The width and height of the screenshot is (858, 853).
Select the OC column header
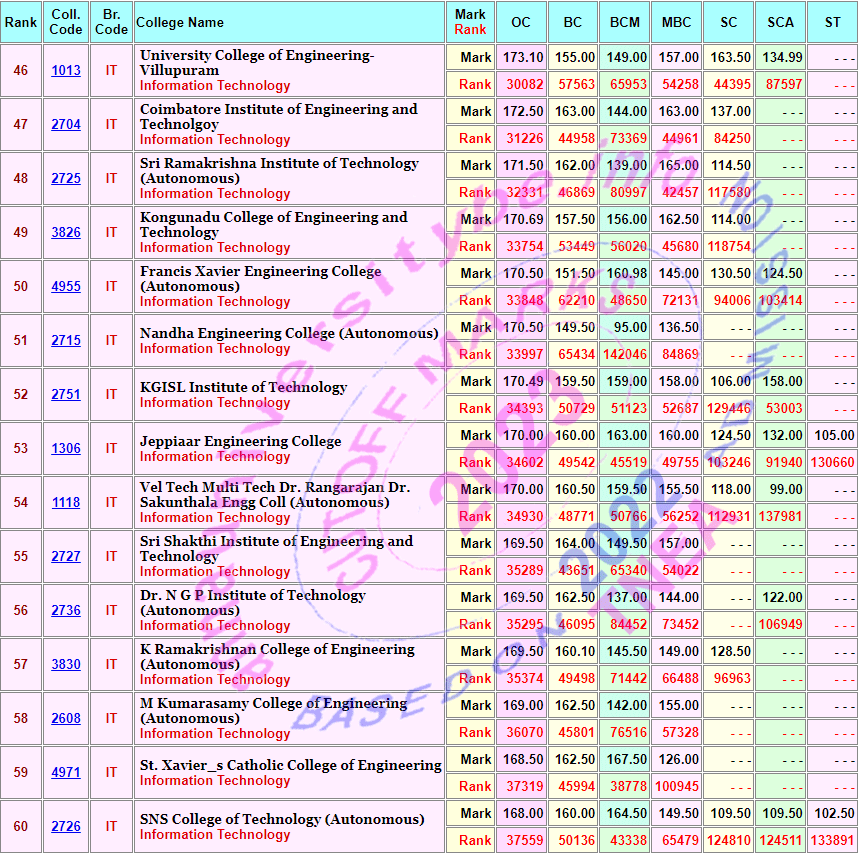pyautogui.click(x=521, y=22)
